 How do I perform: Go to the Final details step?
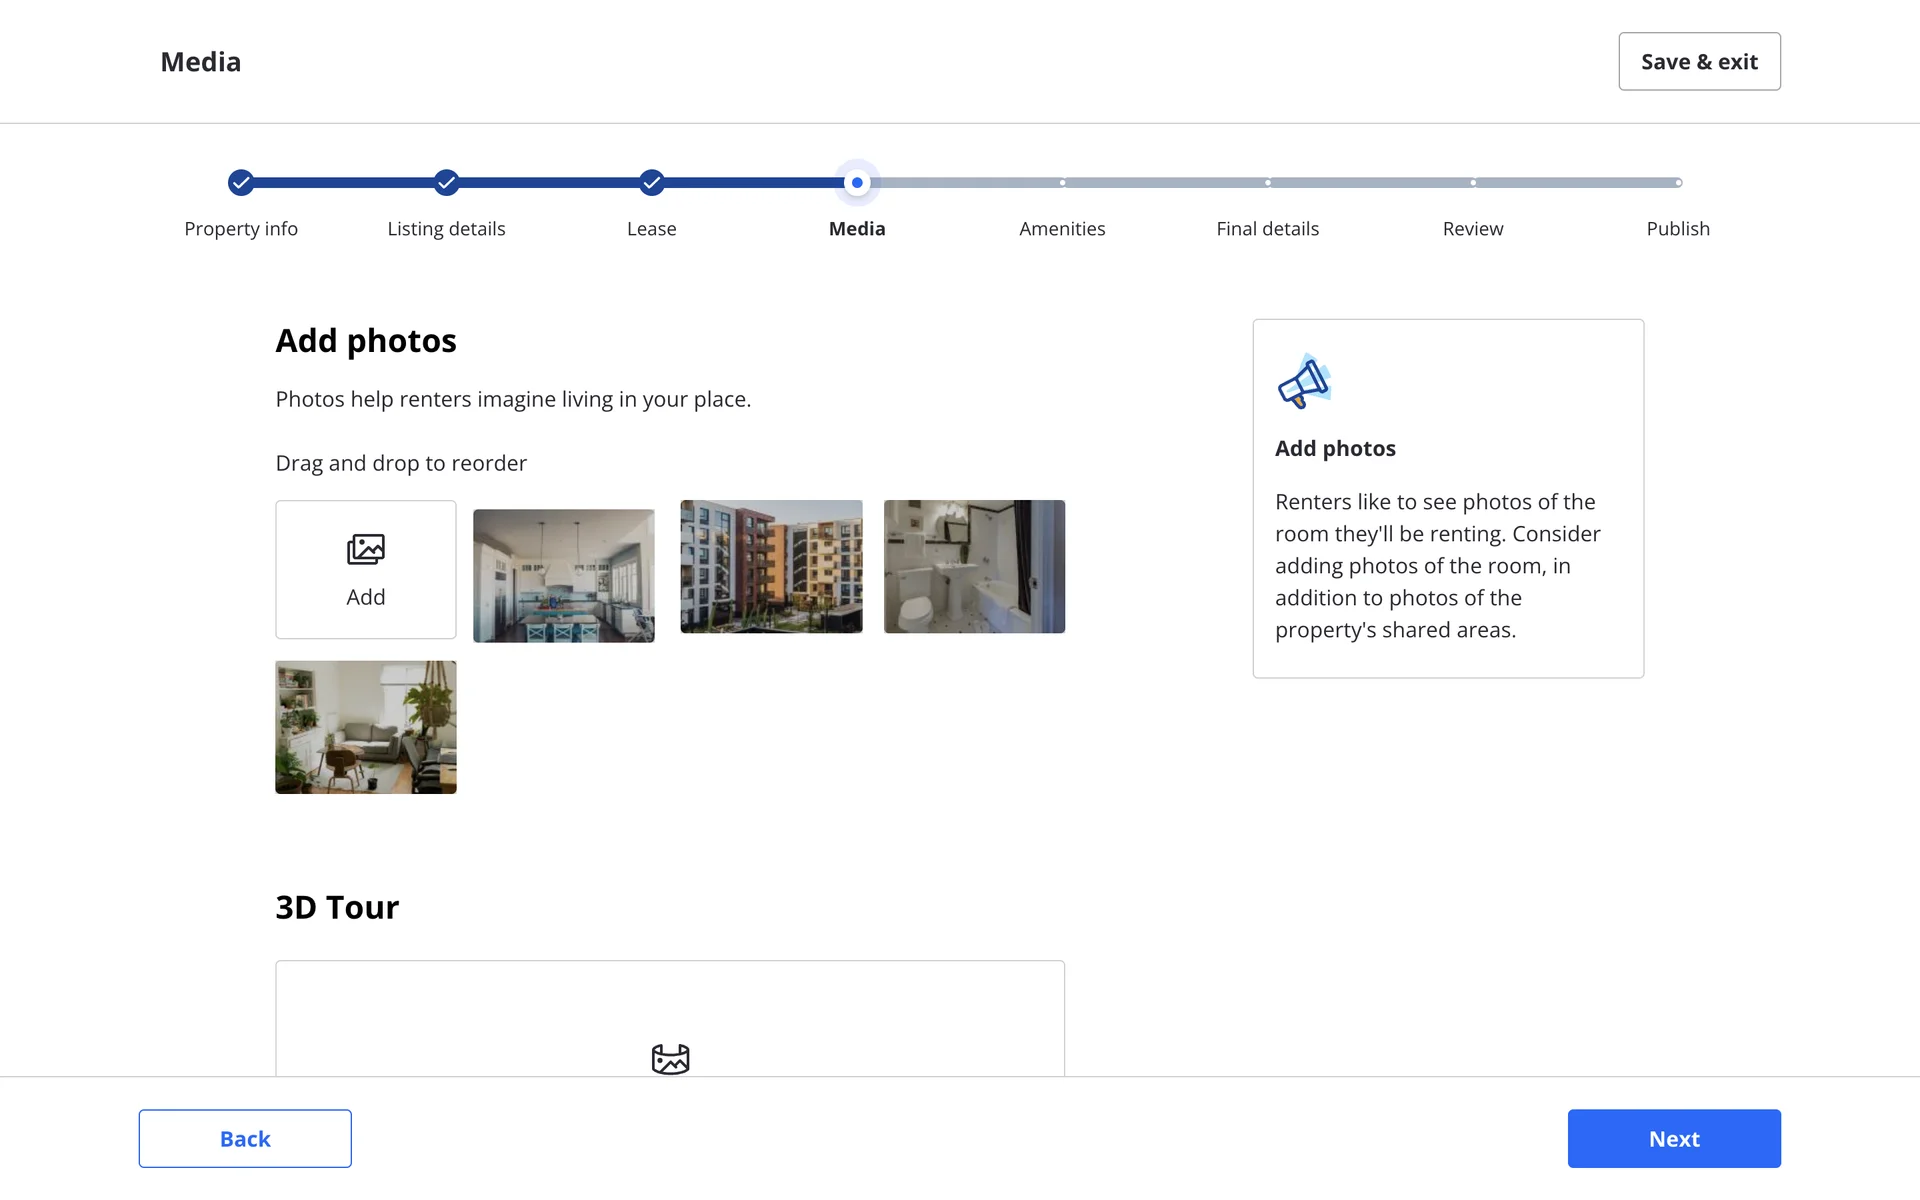tap(1267, 229)
